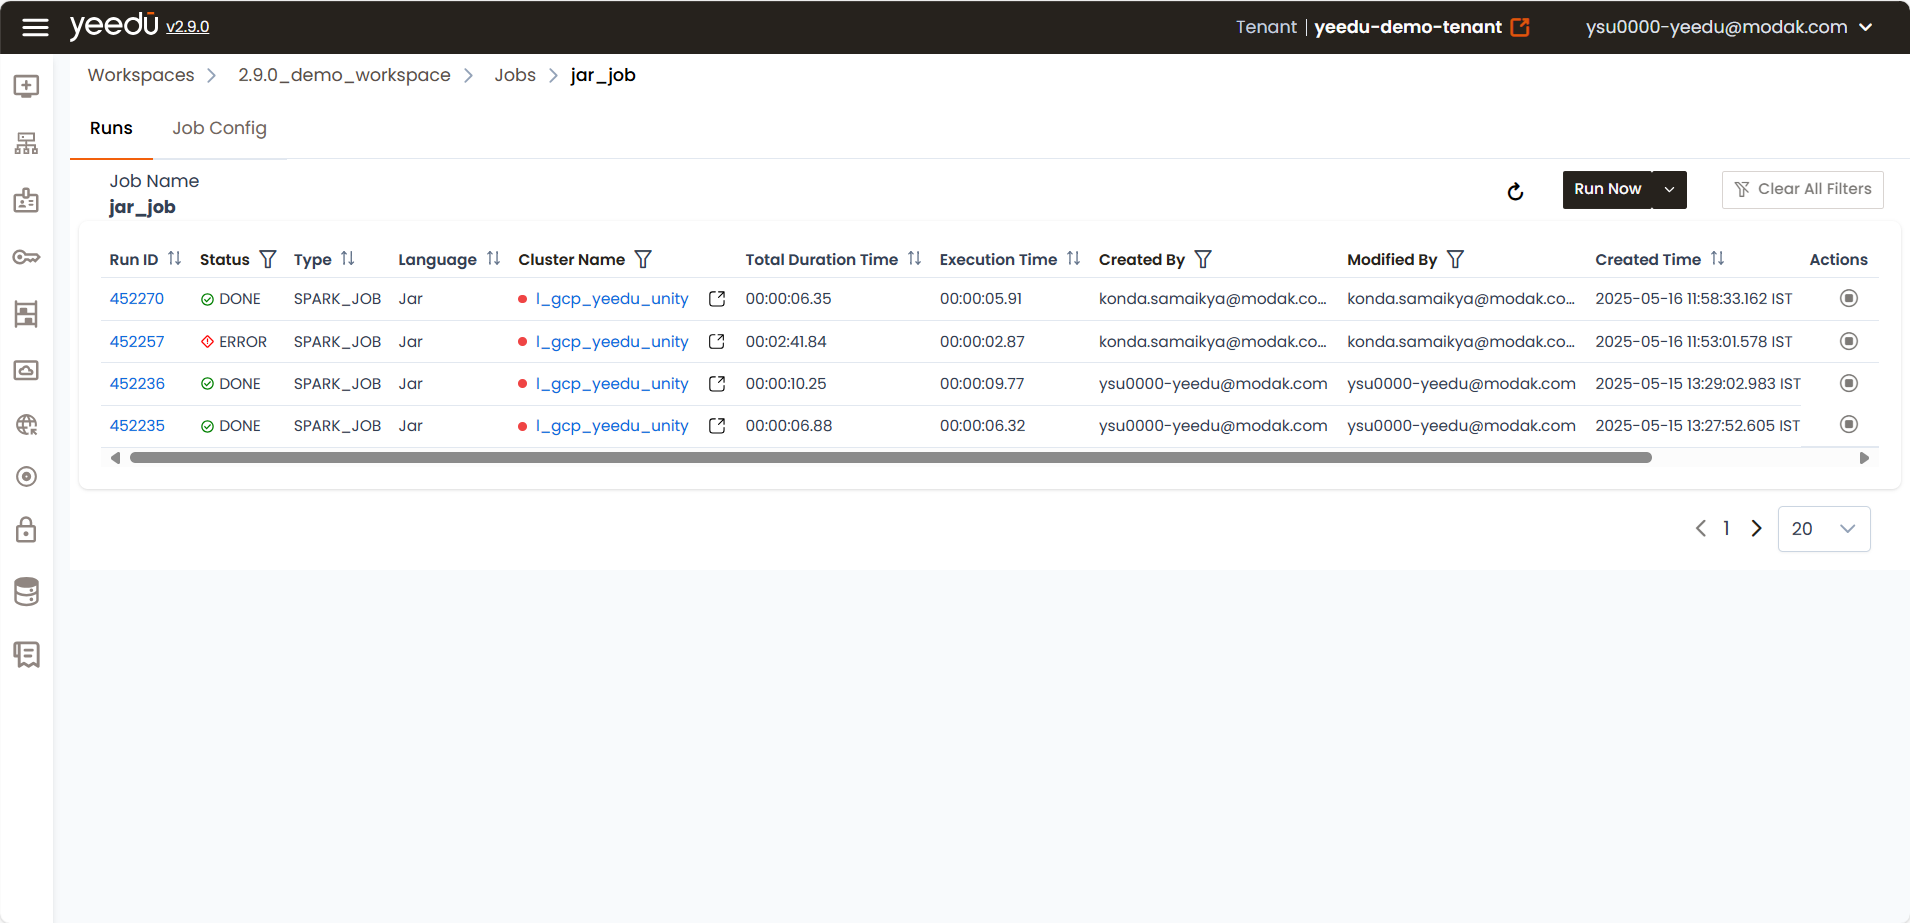This screenshot has width=1910, height=923.
Task: Open the building/cluster sidebar icon
Action: pos(27,314)
